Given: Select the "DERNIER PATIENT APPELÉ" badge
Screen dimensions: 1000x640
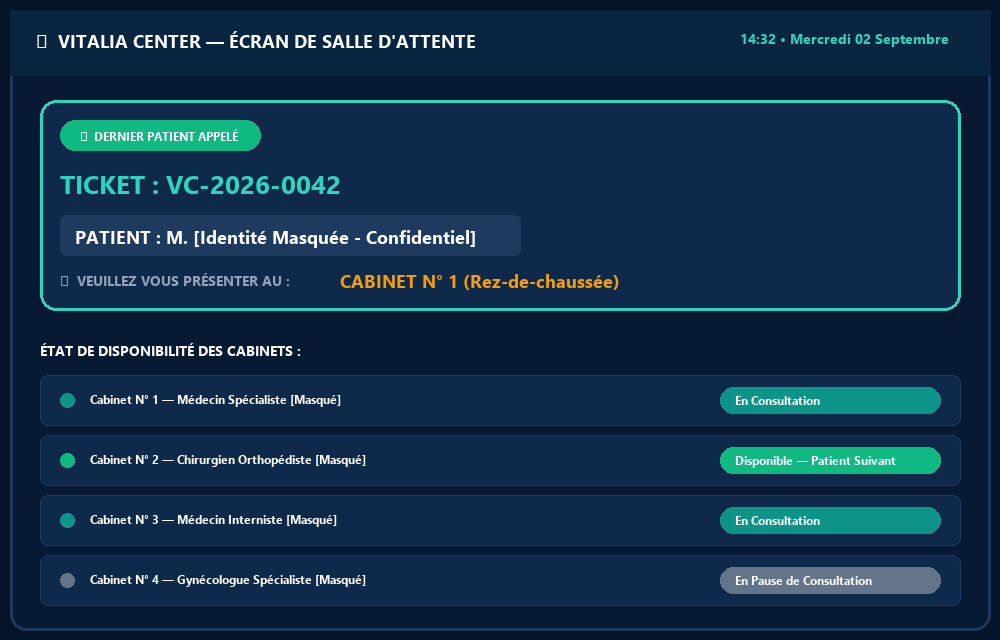Looking at the screenshot, I should coord(160,136).
